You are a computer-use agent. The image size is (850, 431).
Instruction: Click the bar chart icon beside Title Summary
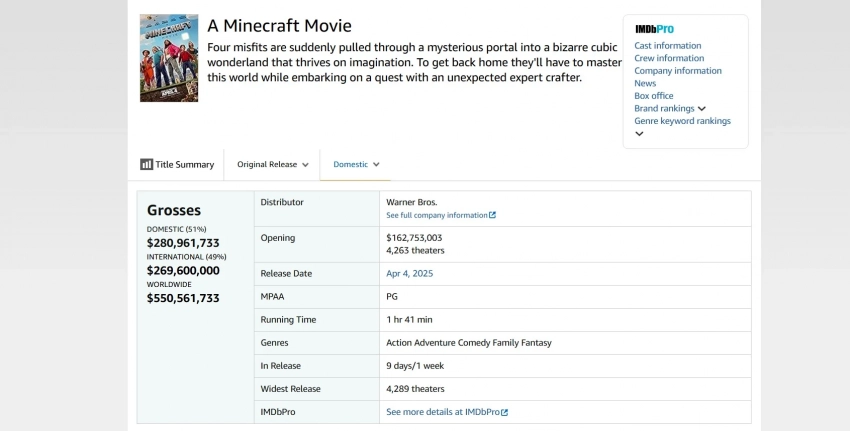[146, 164]
